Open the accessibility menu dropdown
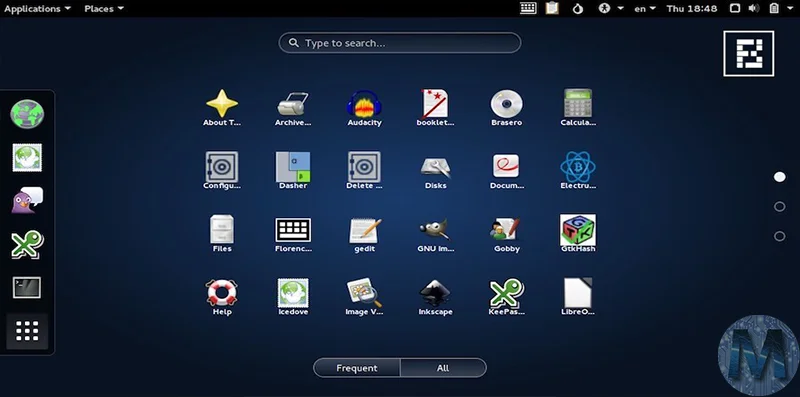Image resolution: width=800 pixels, height=397 pixels. pyautogui.click(x=611, y=9)
